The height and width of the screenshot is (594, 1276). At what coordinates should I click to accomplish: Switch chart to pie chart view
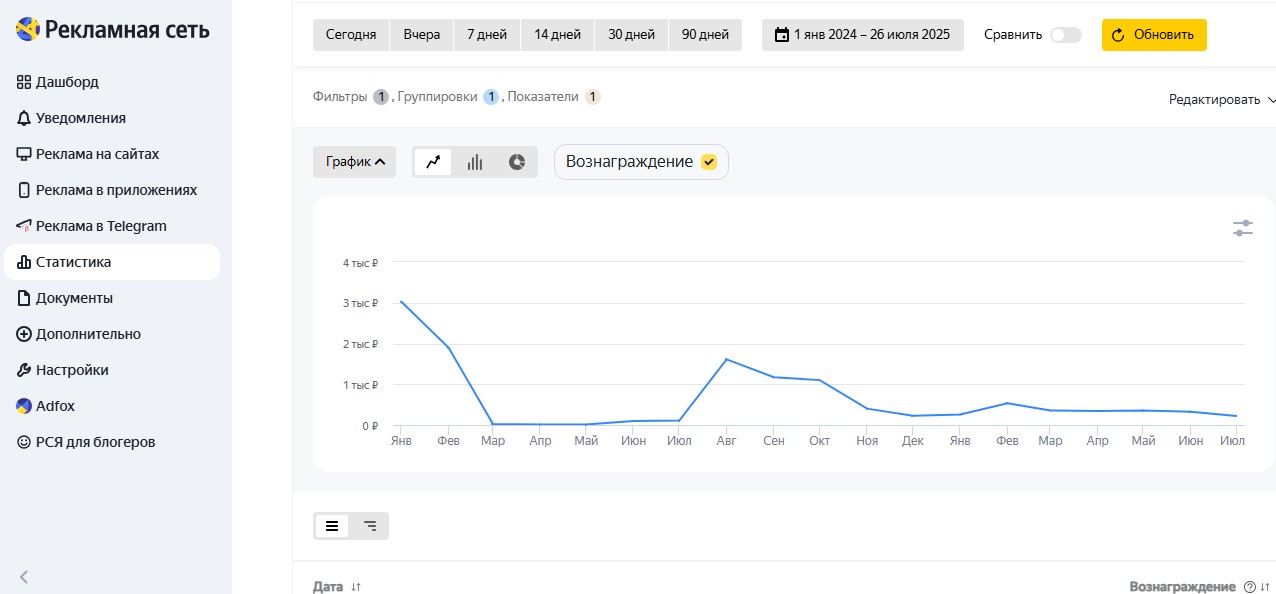(516, 162)
